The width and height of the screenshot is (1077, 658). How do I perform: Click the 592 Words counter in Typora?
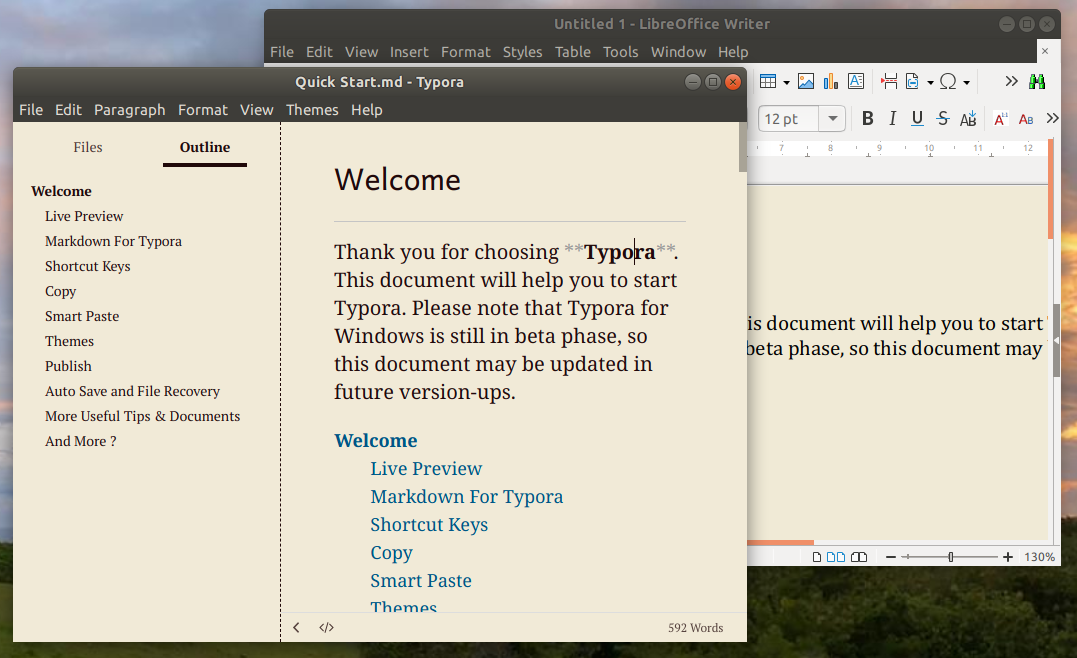(x=695, y=628)
